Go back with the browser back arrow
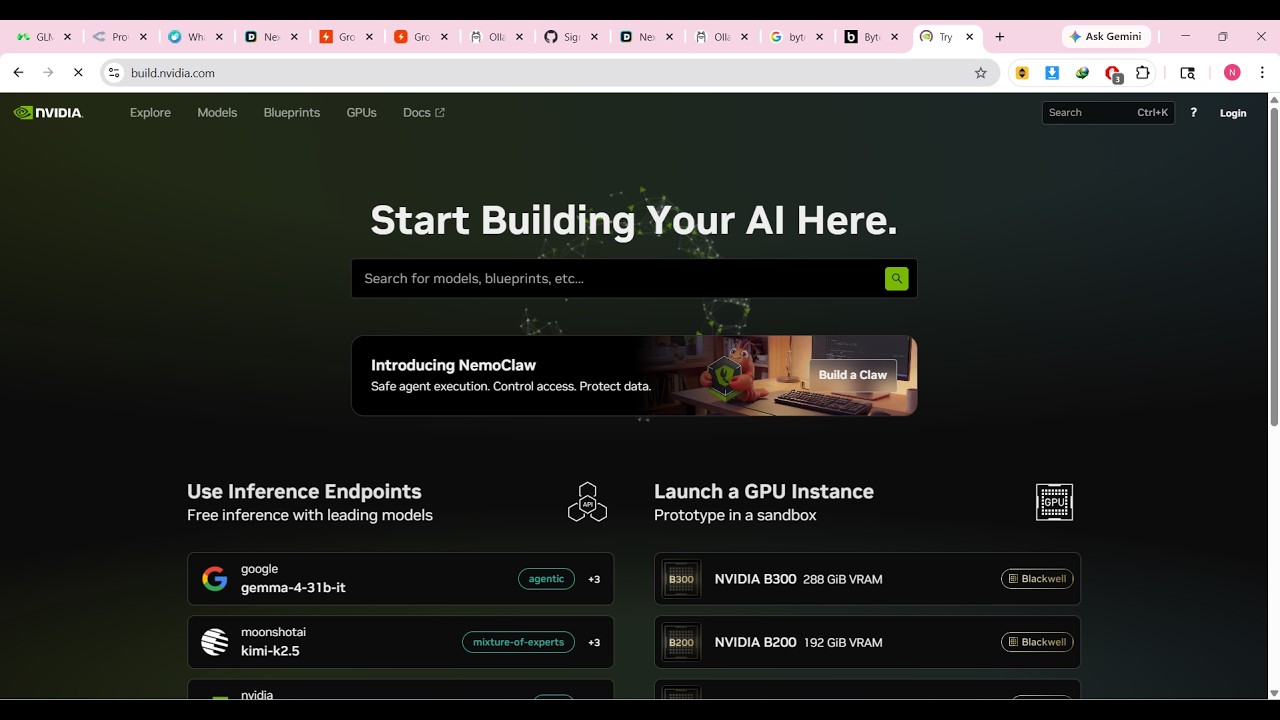 point(18,73)
